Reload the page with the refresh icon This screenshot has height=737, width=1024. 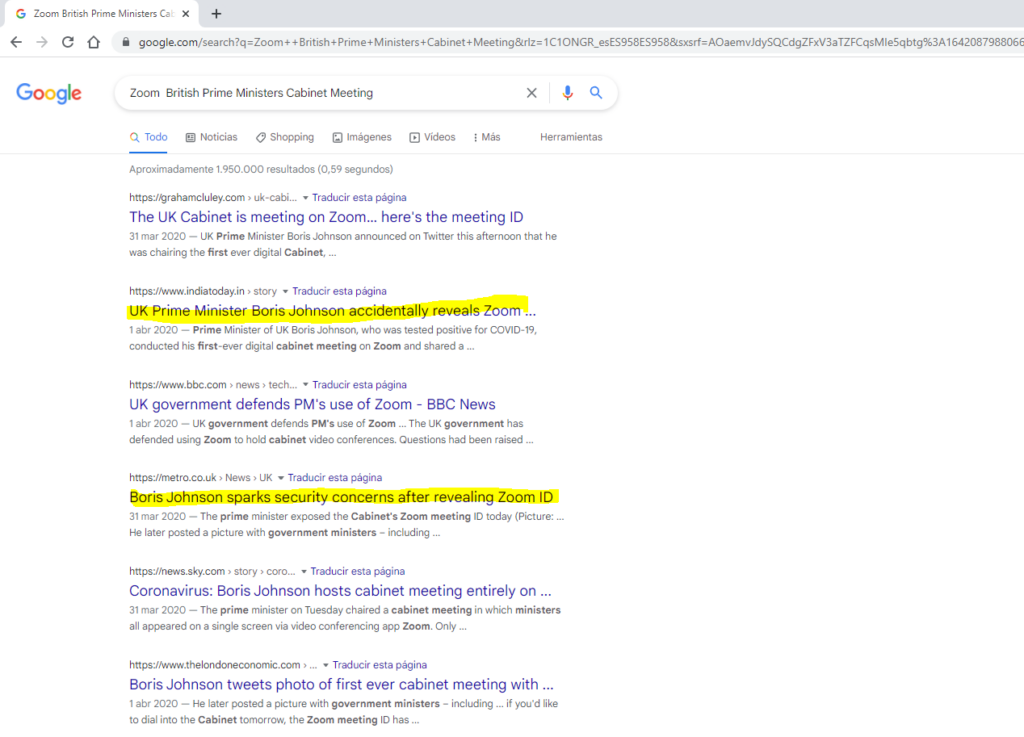67,43
